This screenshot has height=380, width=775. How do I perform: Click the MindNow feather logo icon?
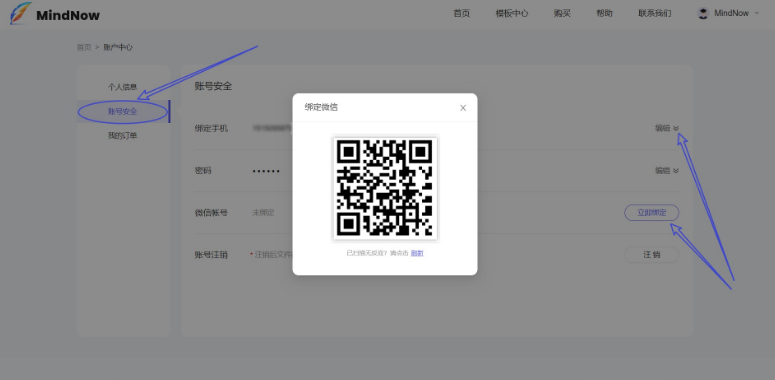point(20,14)
